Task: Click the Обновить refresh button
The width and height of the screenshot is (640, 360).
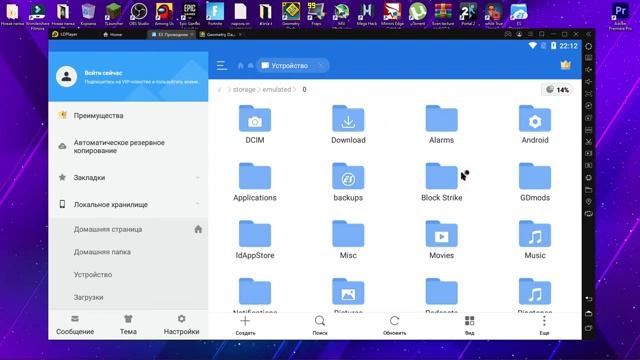Action: click(x=394, y=325)
